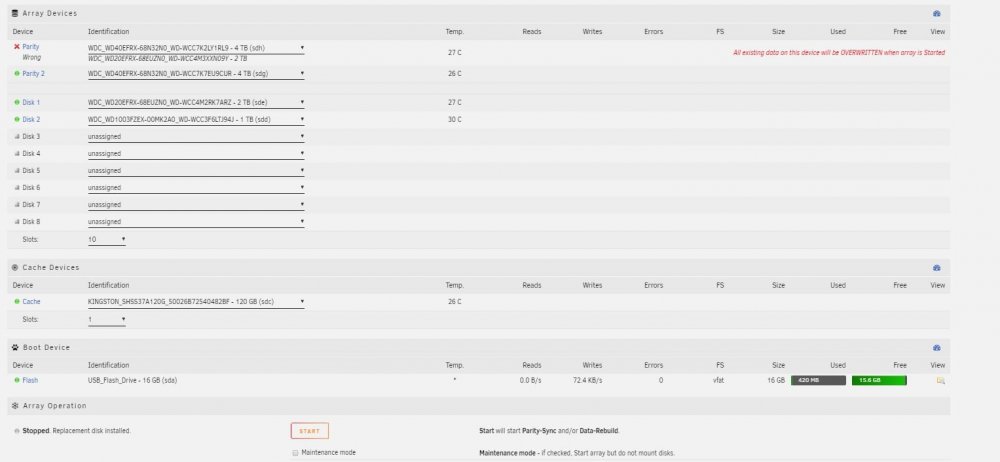Image resolution: width=1000 pixels, height=462 pixels.
Task: Enable the Maintenance mode checkbox
Action: point(295,452)
